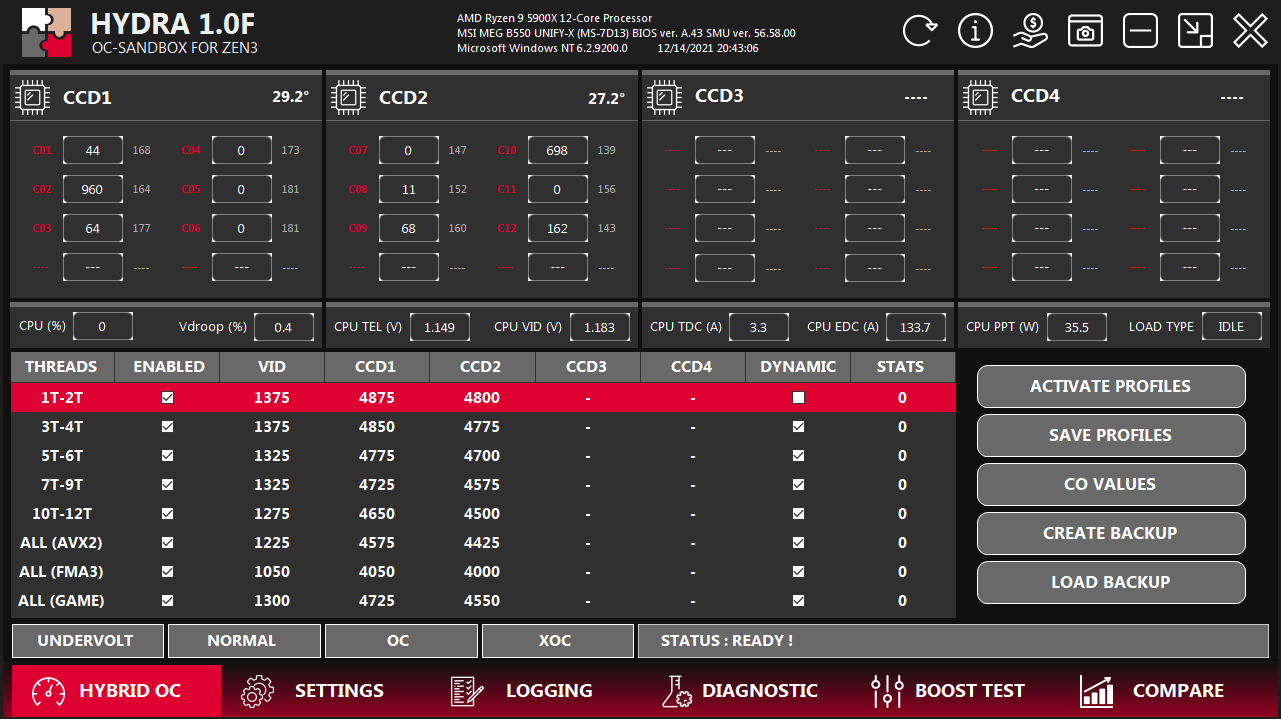Viewport: 1281px width, 720px height.
Task: Select the "4850" CCD1 cell for 3T-4T
Action: [377, 427]
